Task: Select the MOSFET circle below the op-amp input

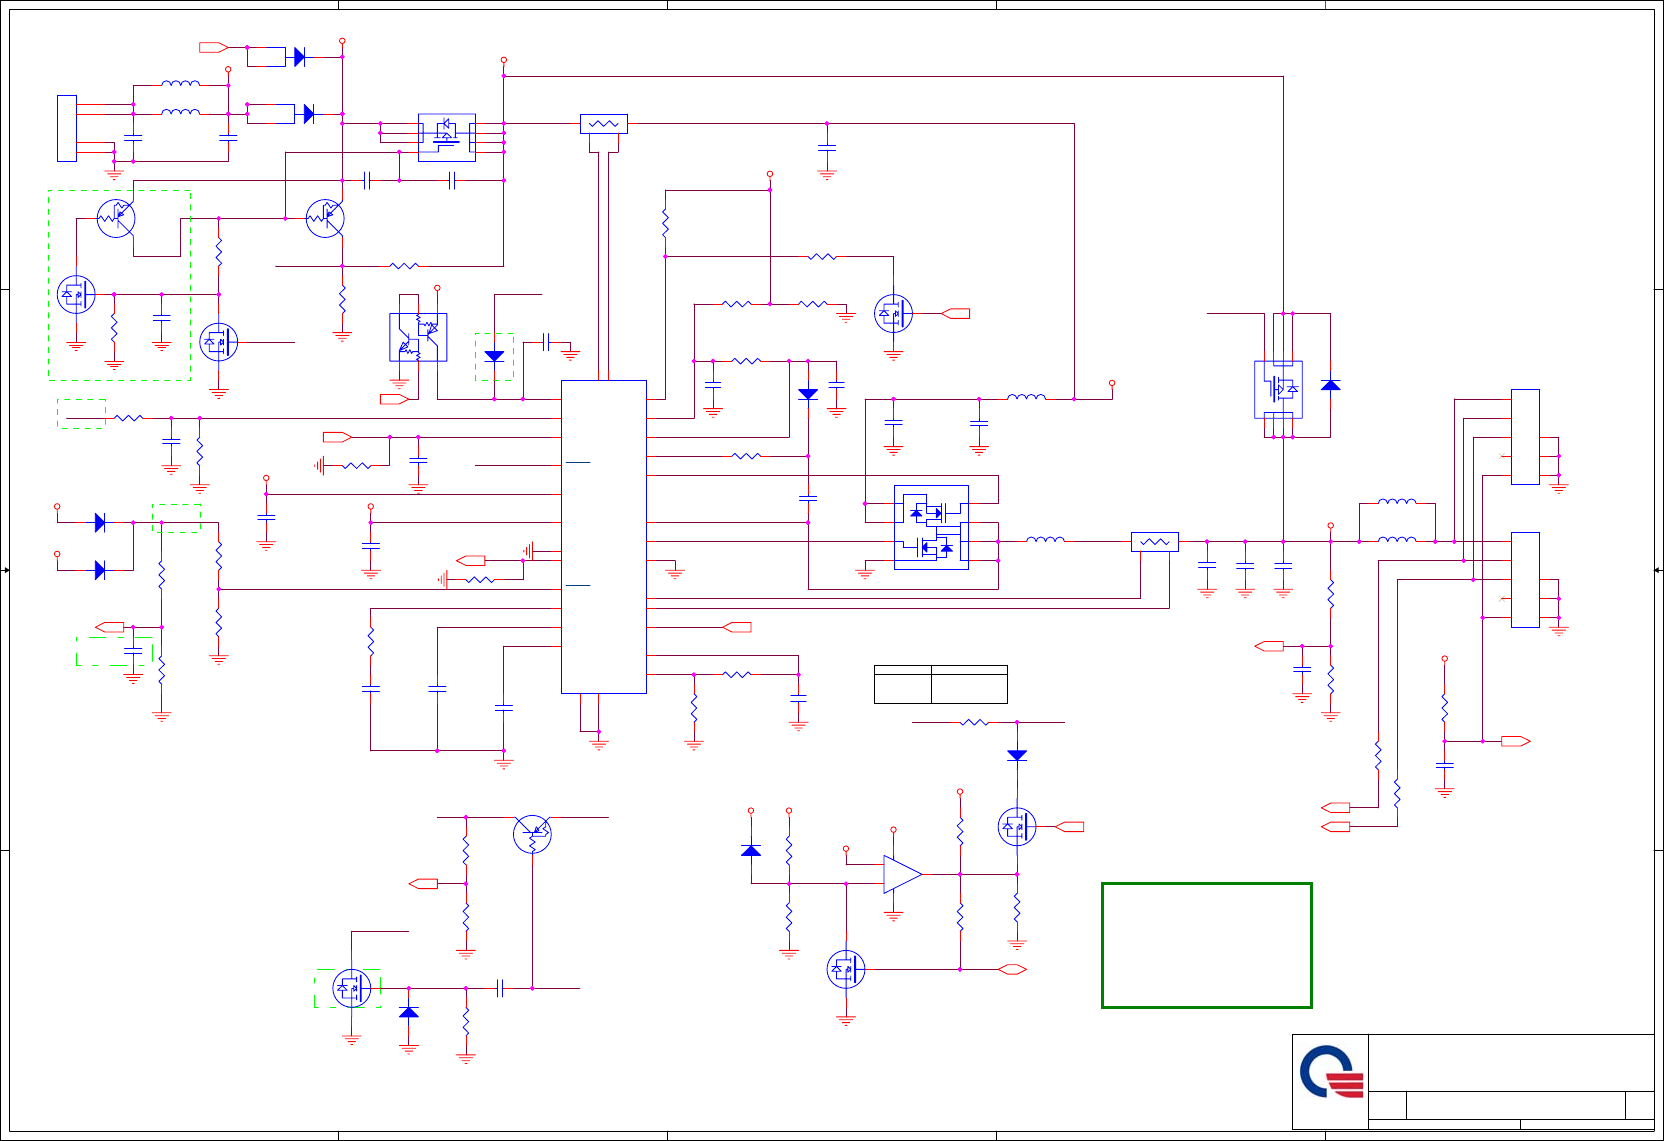Action: [x=846, y=969]
